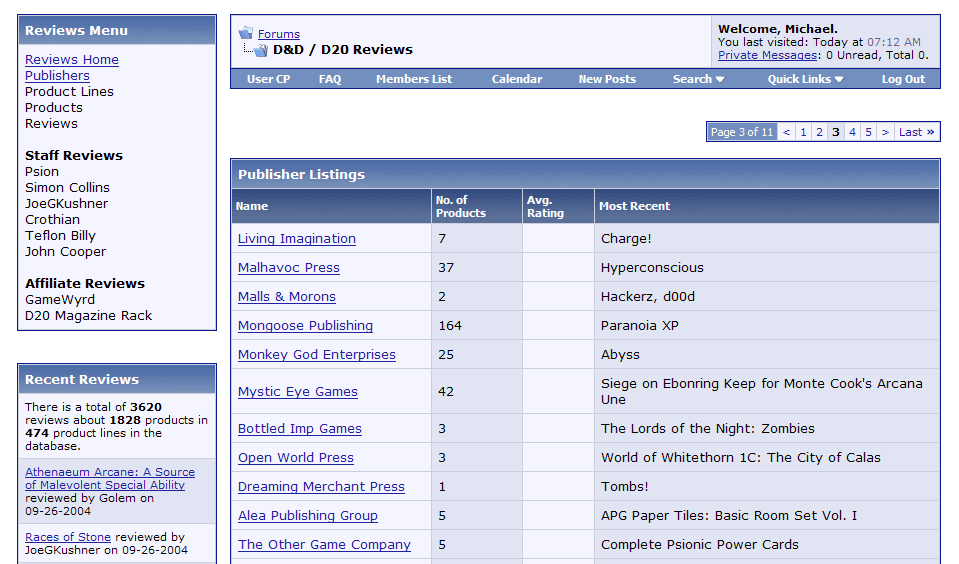
Task: Open The Other Game Company link
Action: [324, 544]
